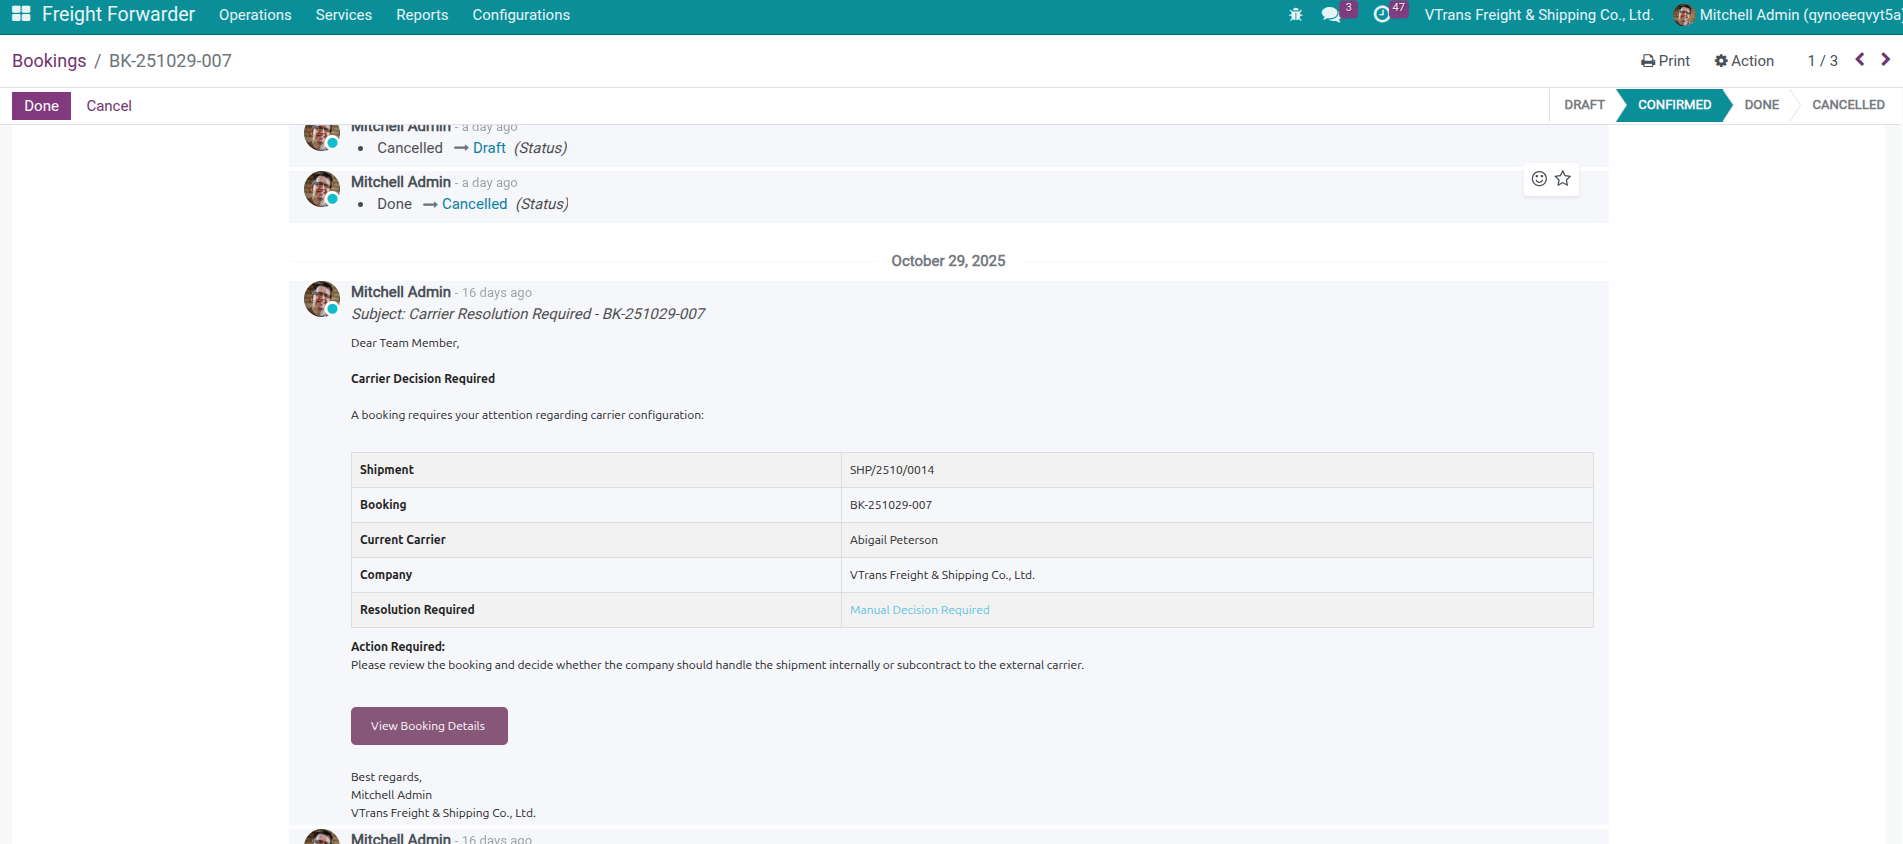
Task: Click the Print button
Action: pos(1665,61)
